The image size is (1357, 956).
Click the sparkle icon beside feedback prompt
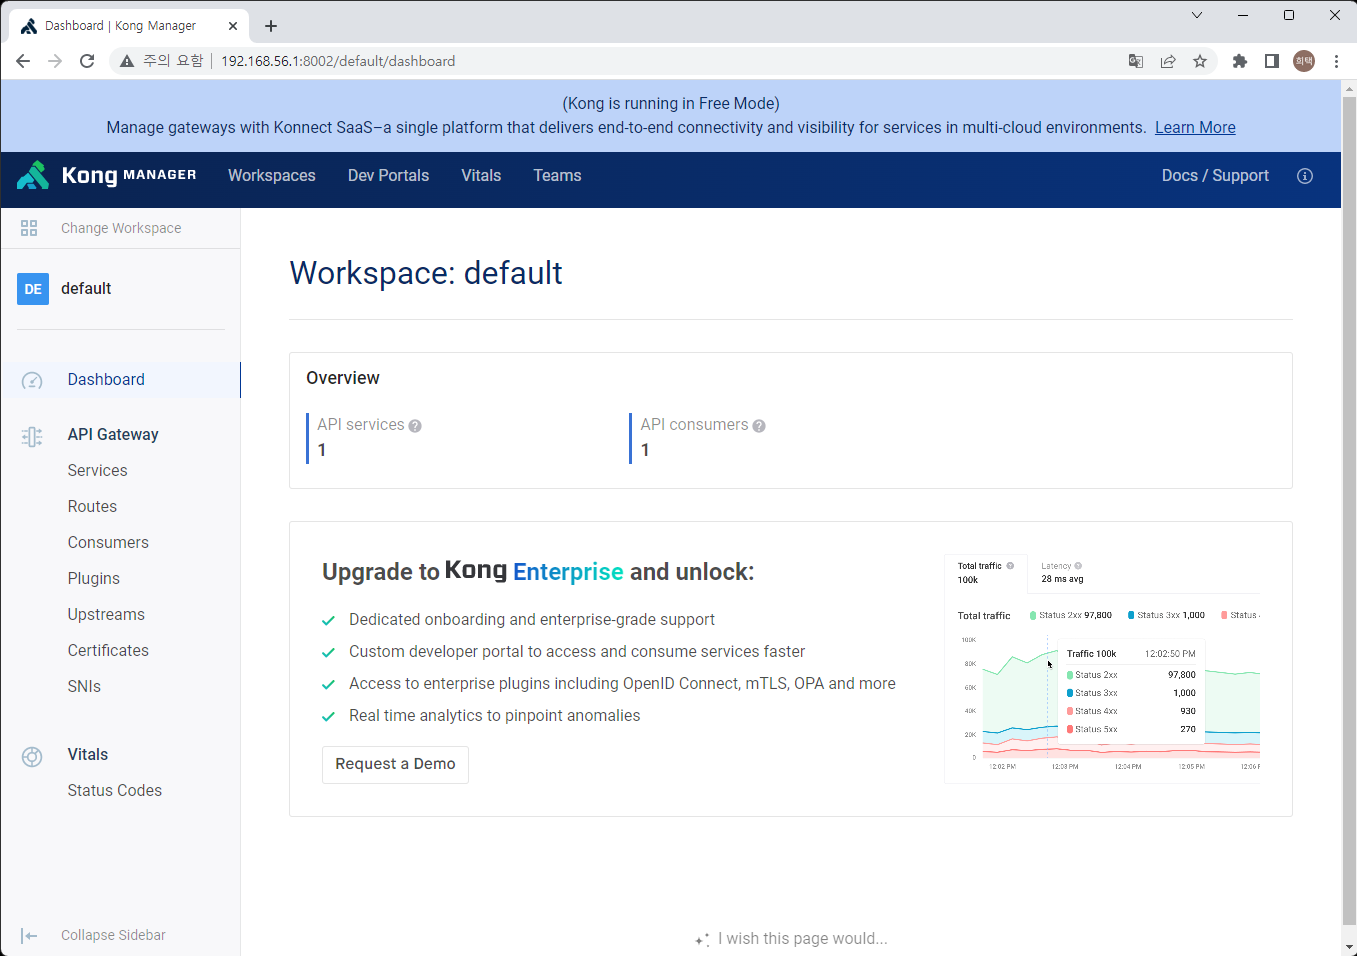pos(702,940)
